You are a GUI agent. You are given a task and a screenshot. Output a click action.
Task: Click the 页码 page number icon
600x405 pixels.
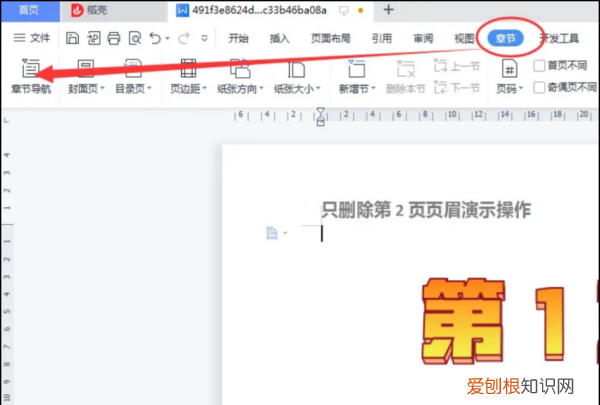pos(509,69)
